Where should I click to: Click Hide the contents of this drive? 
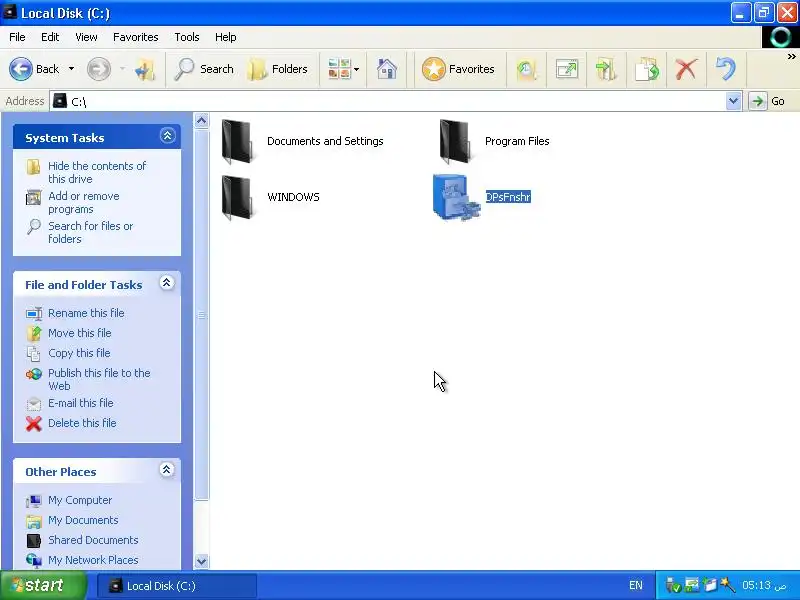[97, 172]
